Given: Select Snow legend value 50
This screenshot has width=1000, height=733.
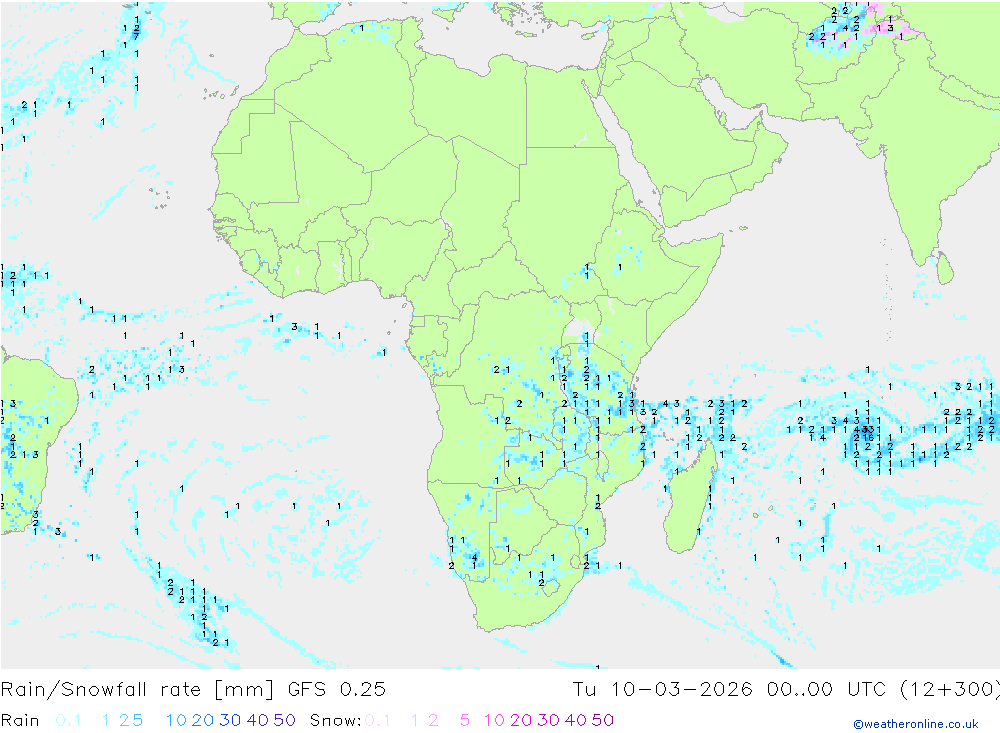Looking at the screenshot, I should coord(603,720).
